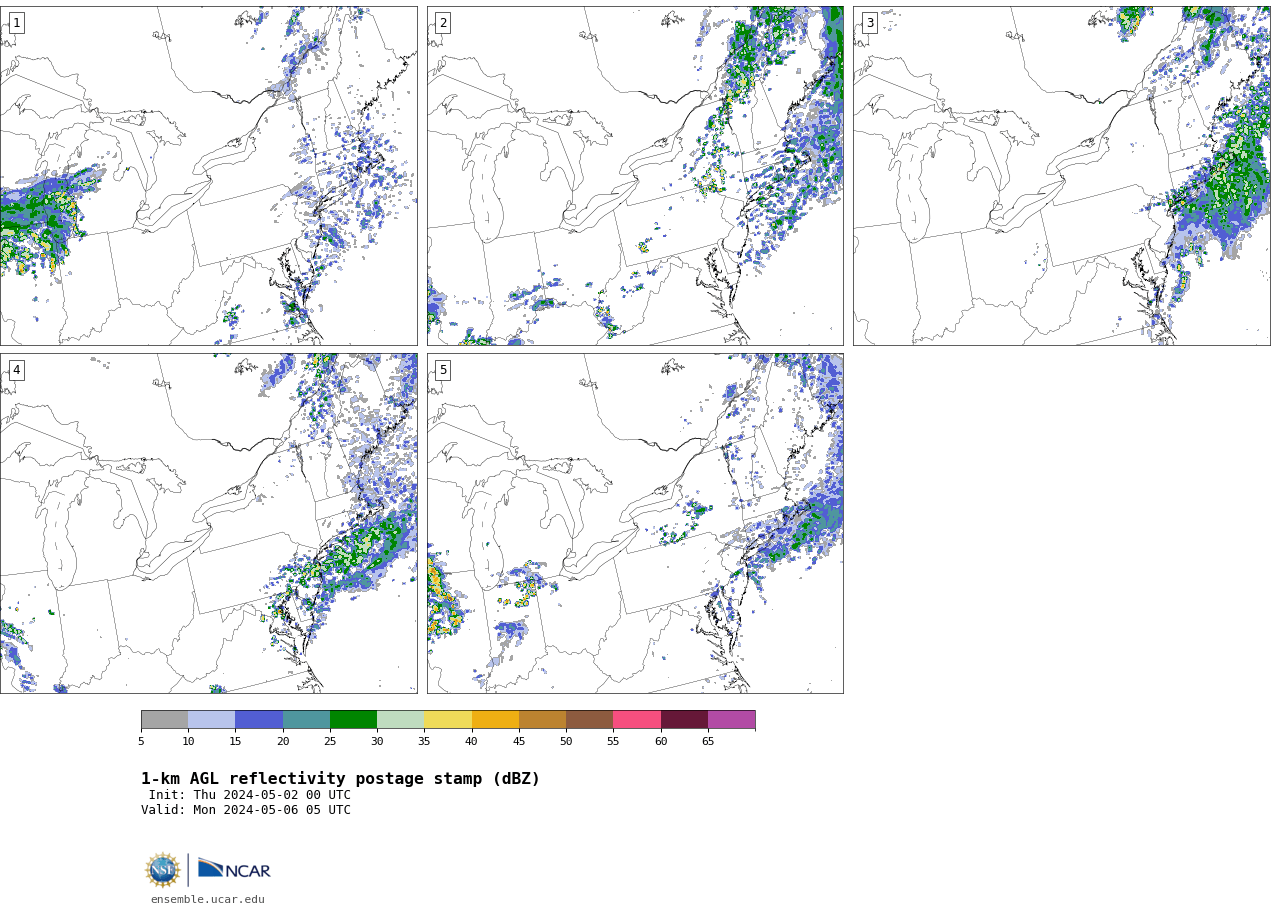Click the NCAR logo
The image size is (1280, 910).
pyautogui.click(x=234, y=869)
